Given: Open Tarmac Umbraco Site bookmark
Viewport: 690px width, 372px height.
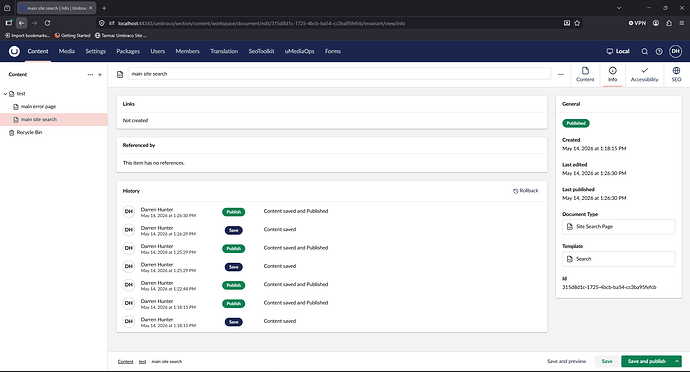Looking at the screenshot, I should click(121, 36).
